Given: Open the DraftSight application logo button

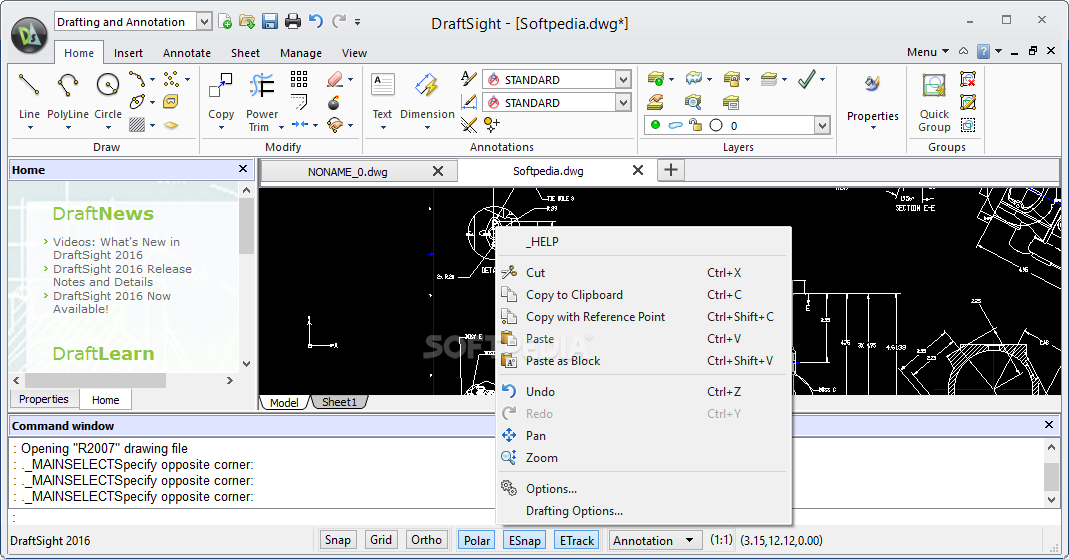Looking at the screenshot, I should tap(29, 35).
